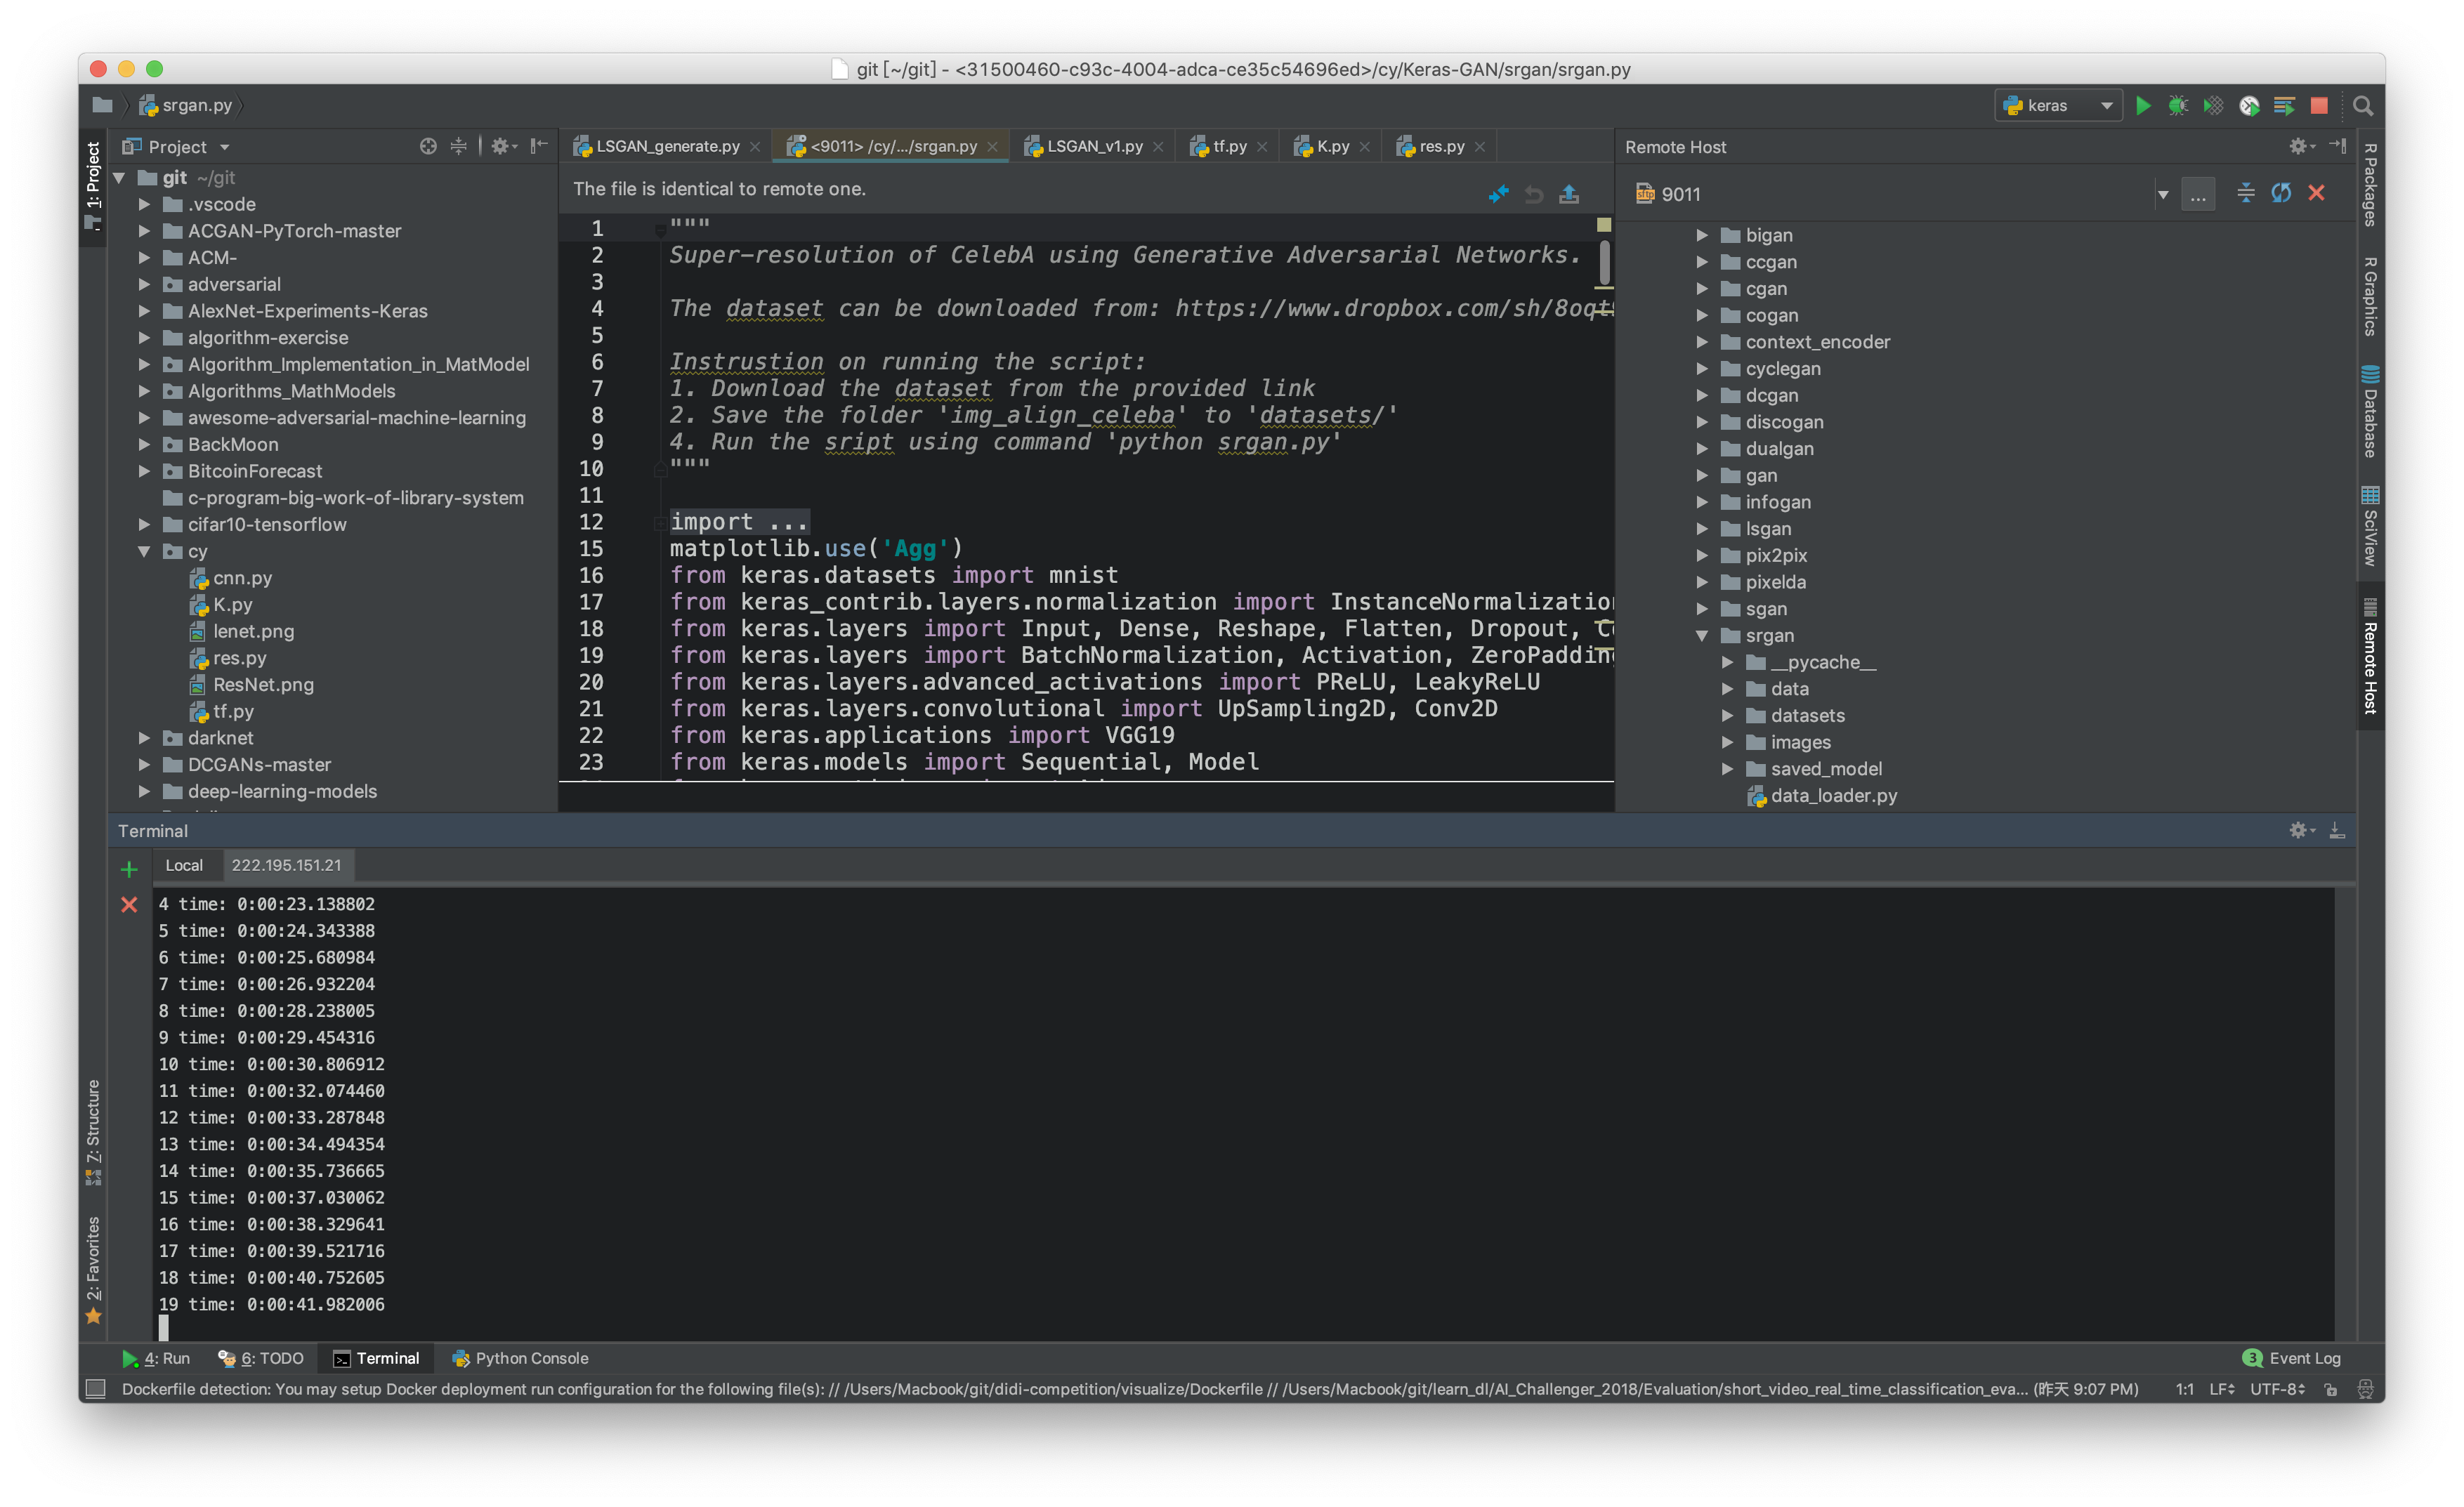Click the Debug bug icon in toolbar
The image size is (2464, 1507).
(2177, 105)
